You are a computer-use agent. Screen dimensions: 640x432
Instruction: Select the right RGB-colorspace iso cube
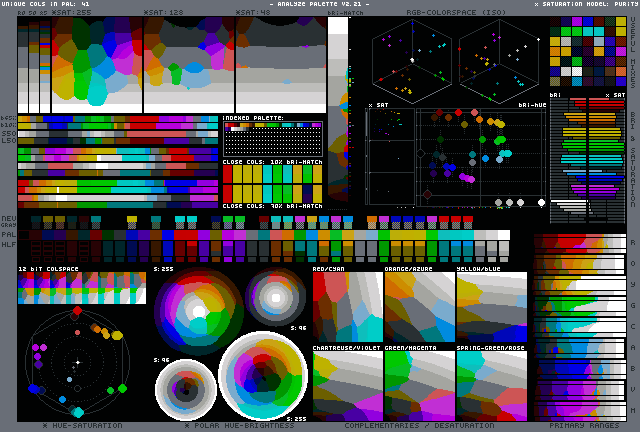tap(502, 60)
